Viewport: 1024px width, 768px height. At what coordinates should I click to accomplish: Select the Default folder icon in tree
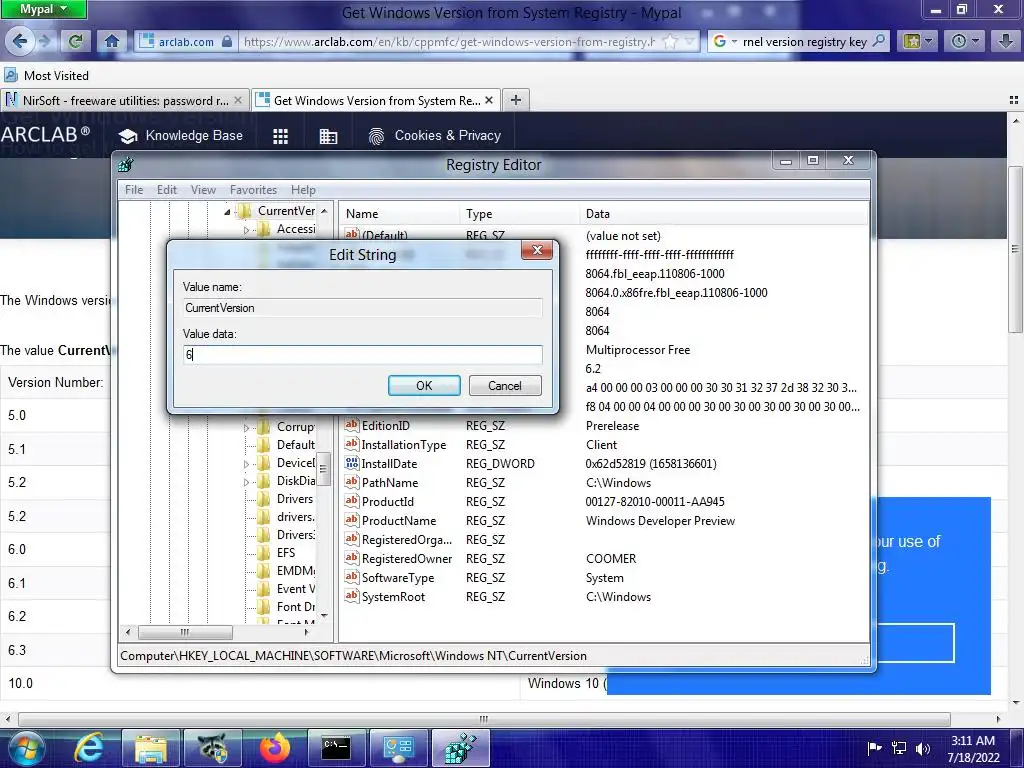[x=264, y=445]
